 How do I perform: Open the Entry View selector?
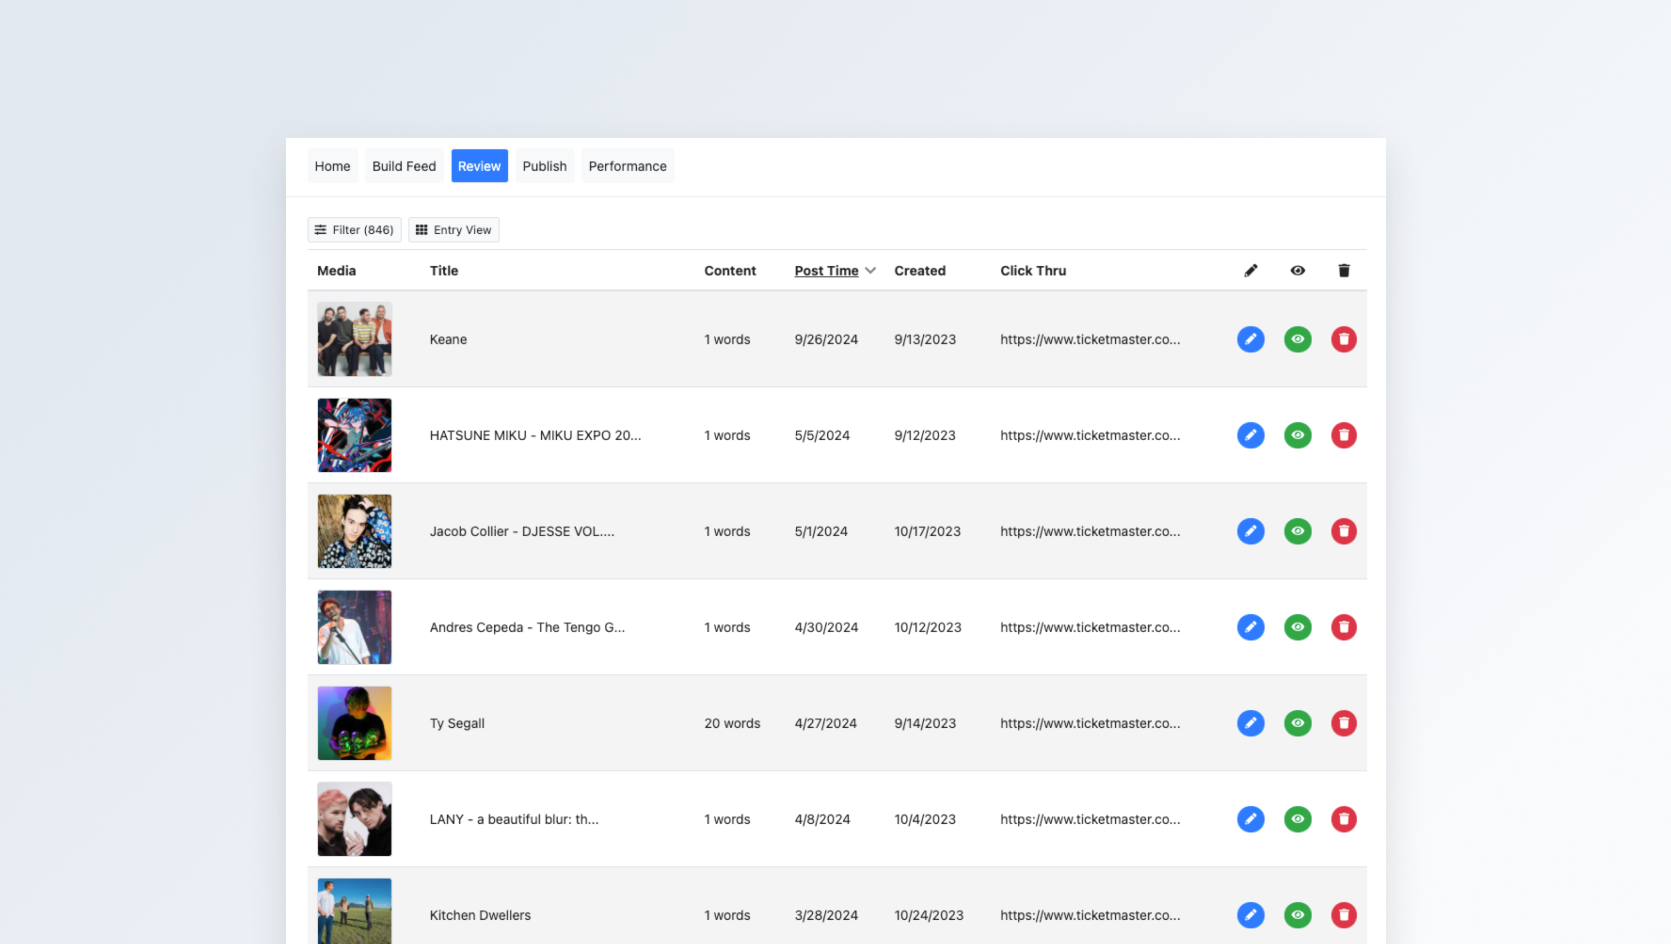click(x=453, y=229)
